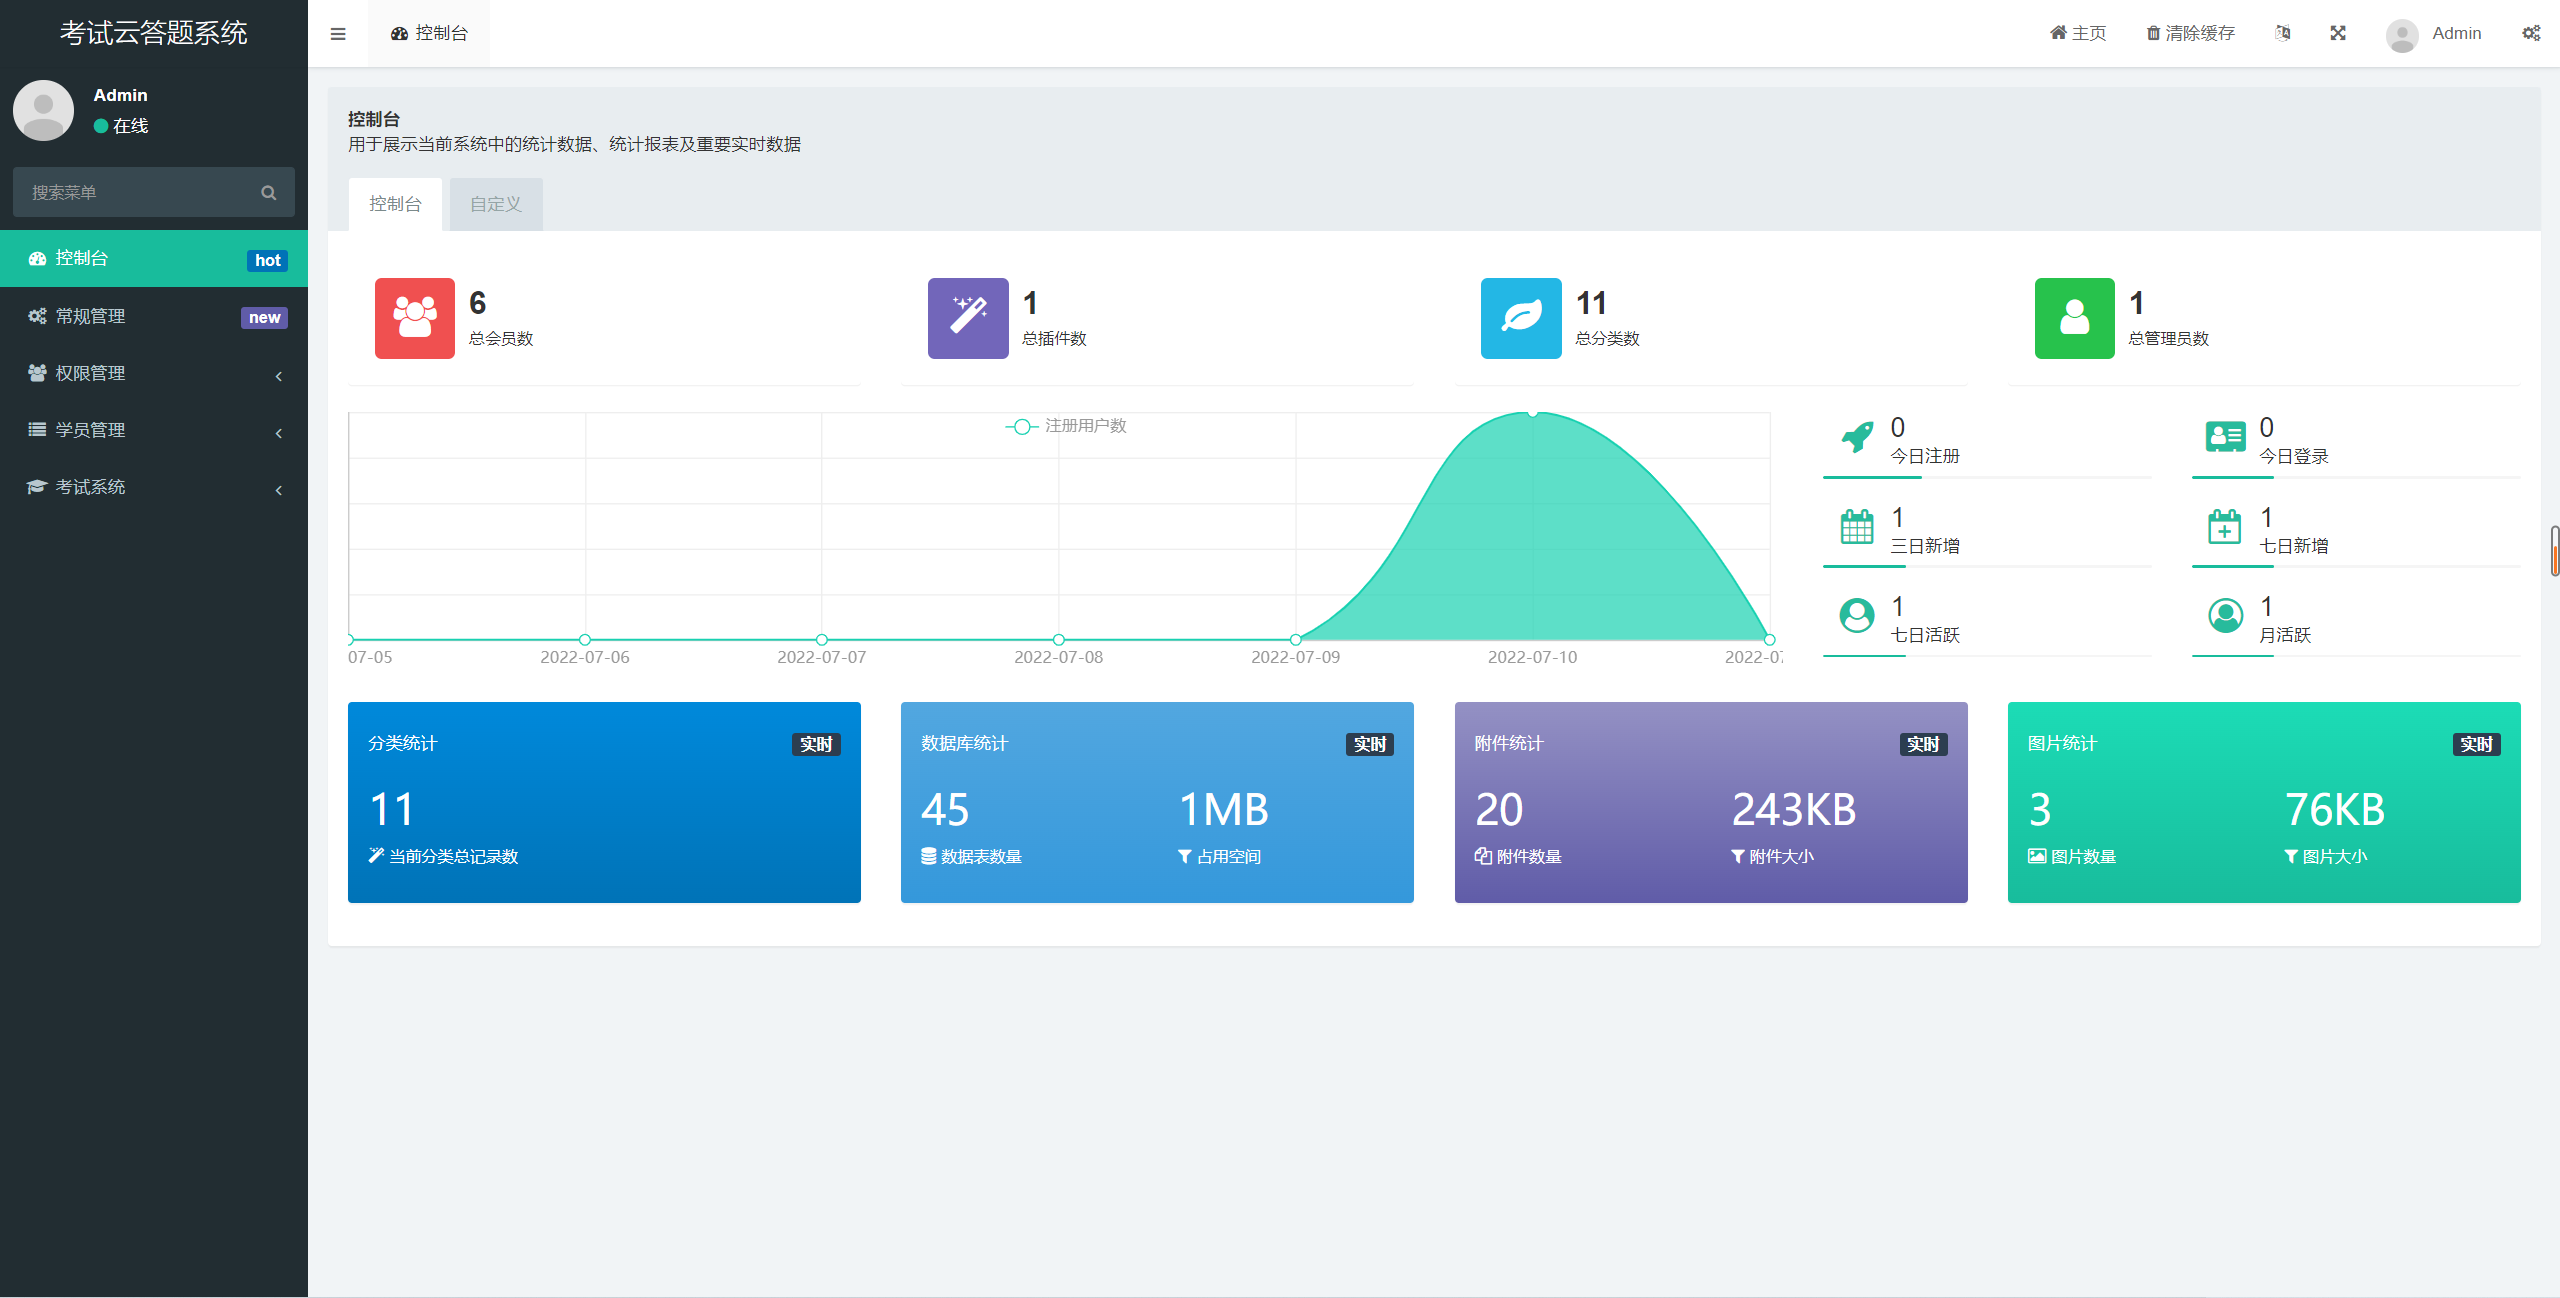Expand the 考试系统 sidebar menu
Screen dimensions: 2560x1298
[x=154, y=487]
